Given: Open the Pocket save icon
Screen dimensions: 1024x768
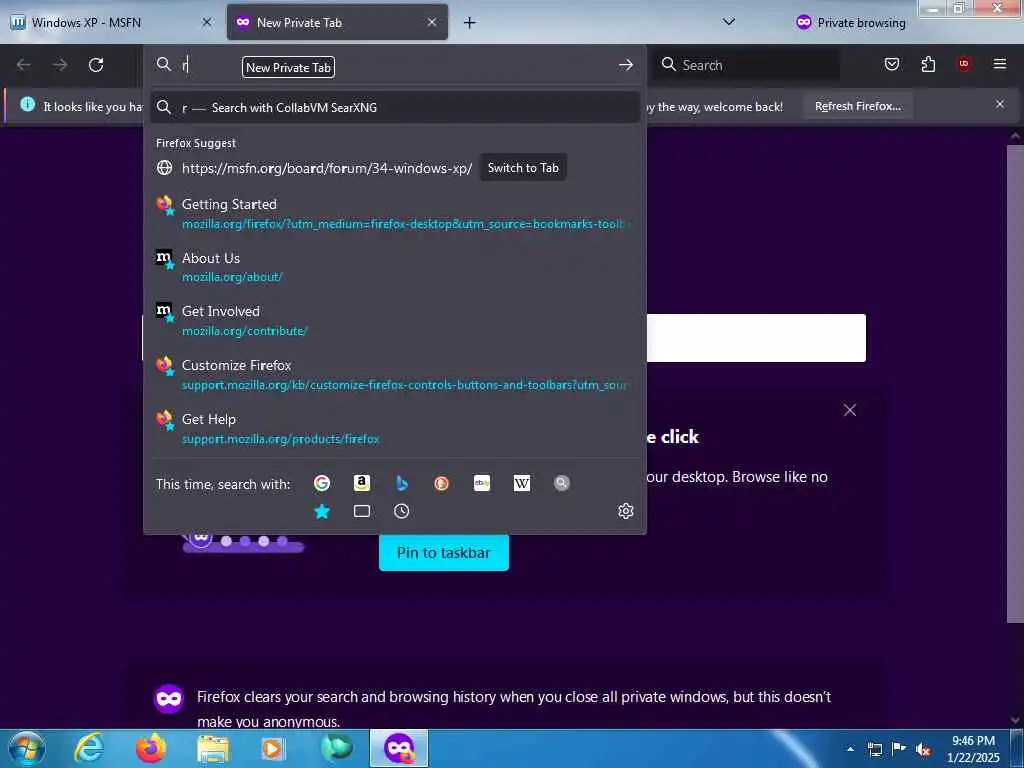Looking at the screenshot, I should point(891,64).
